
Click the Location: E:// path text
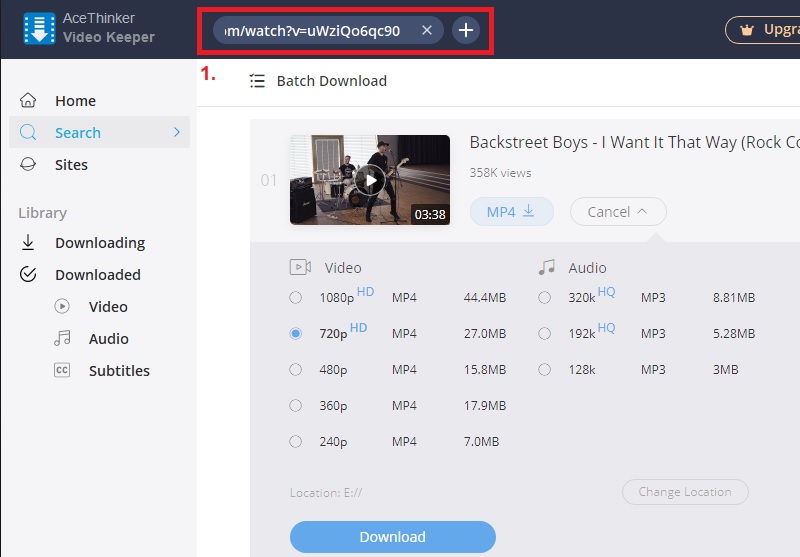(326, 493)
